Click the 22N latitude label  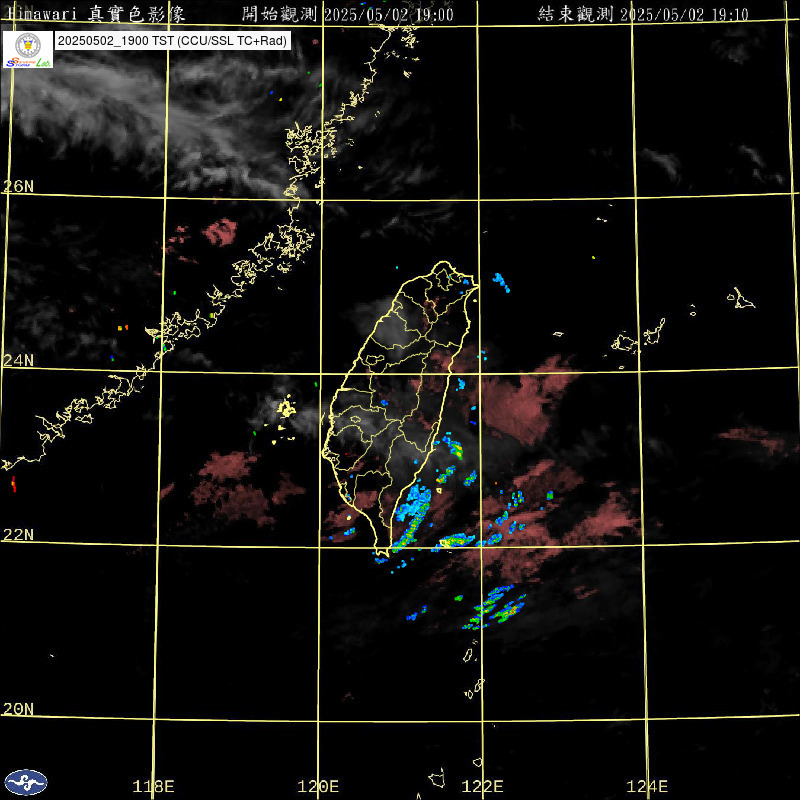[18, 534]
